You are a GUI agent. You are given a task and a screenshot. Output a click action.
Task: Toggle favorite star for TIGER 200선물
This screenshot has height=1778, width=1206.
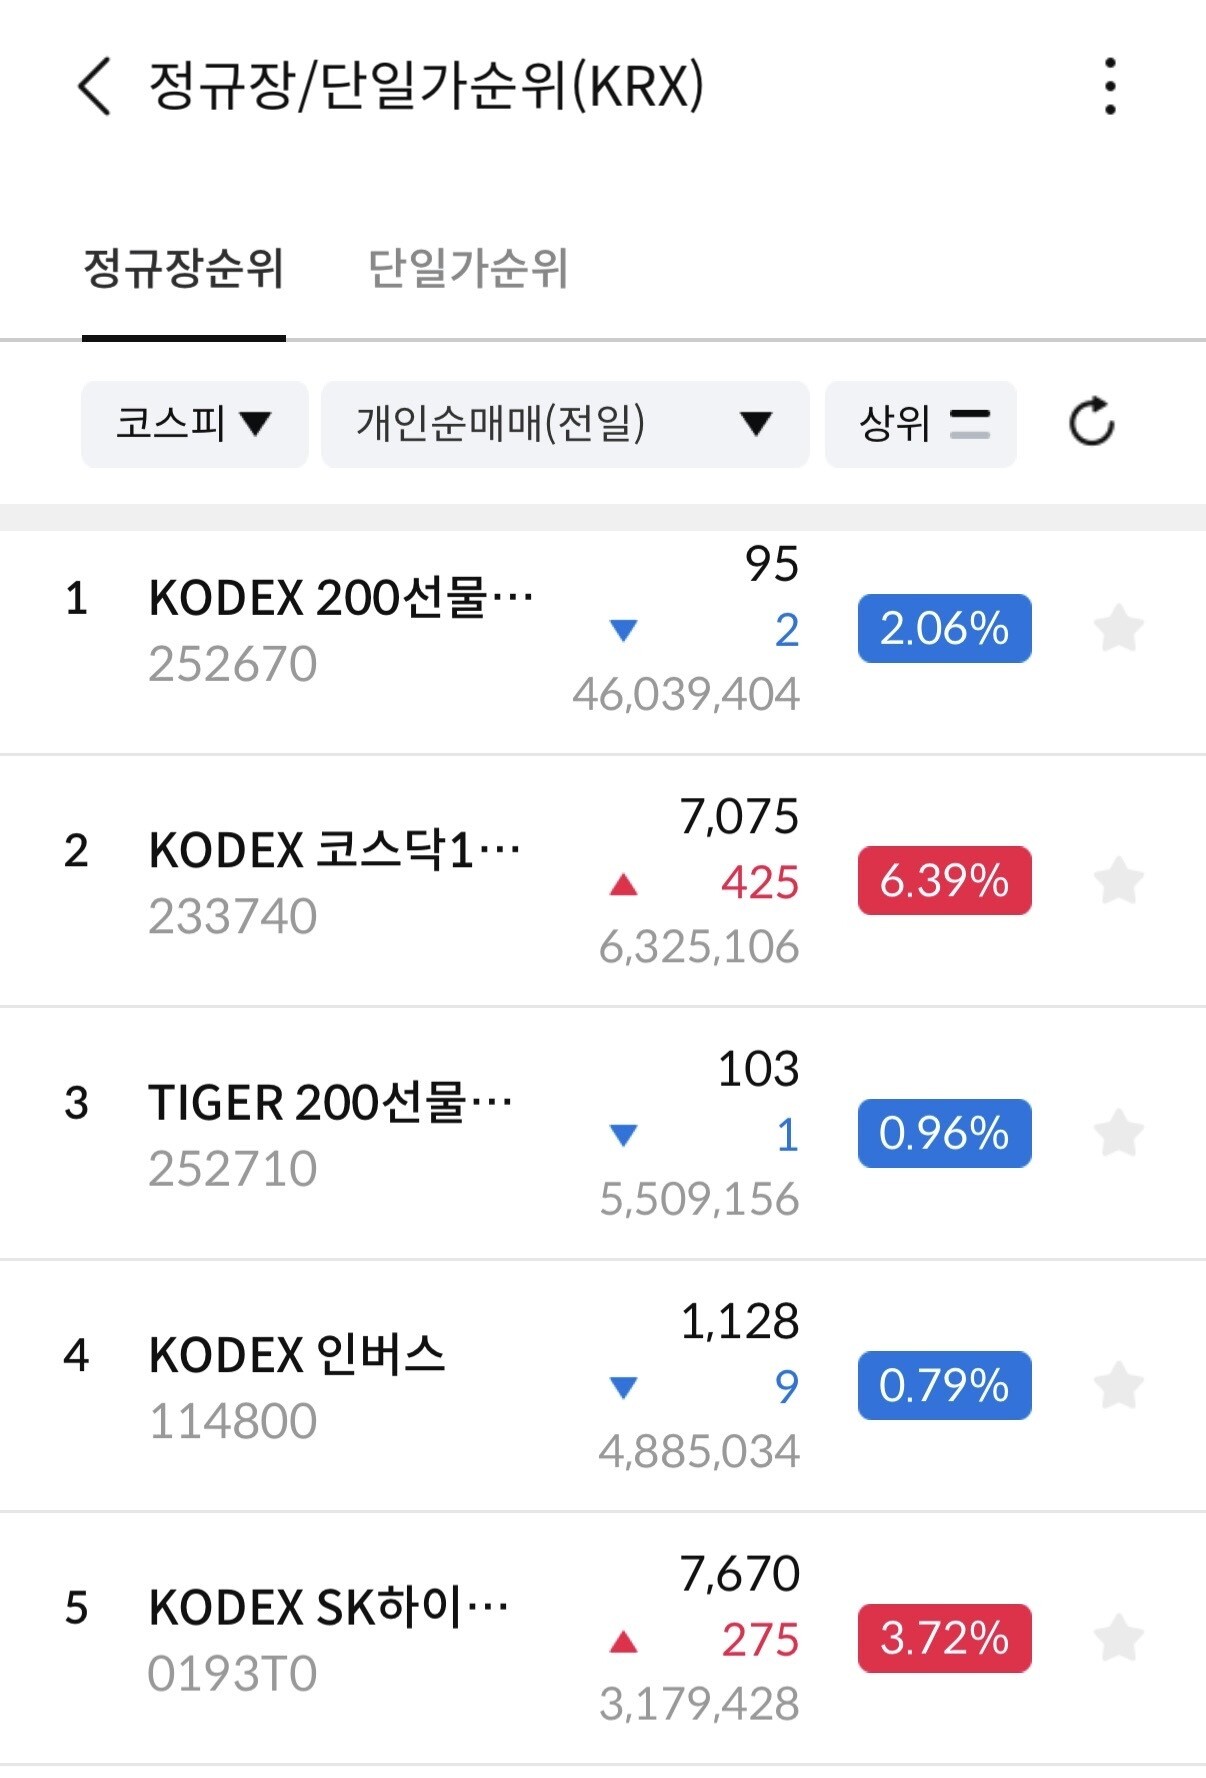tap(1118, 1133)
